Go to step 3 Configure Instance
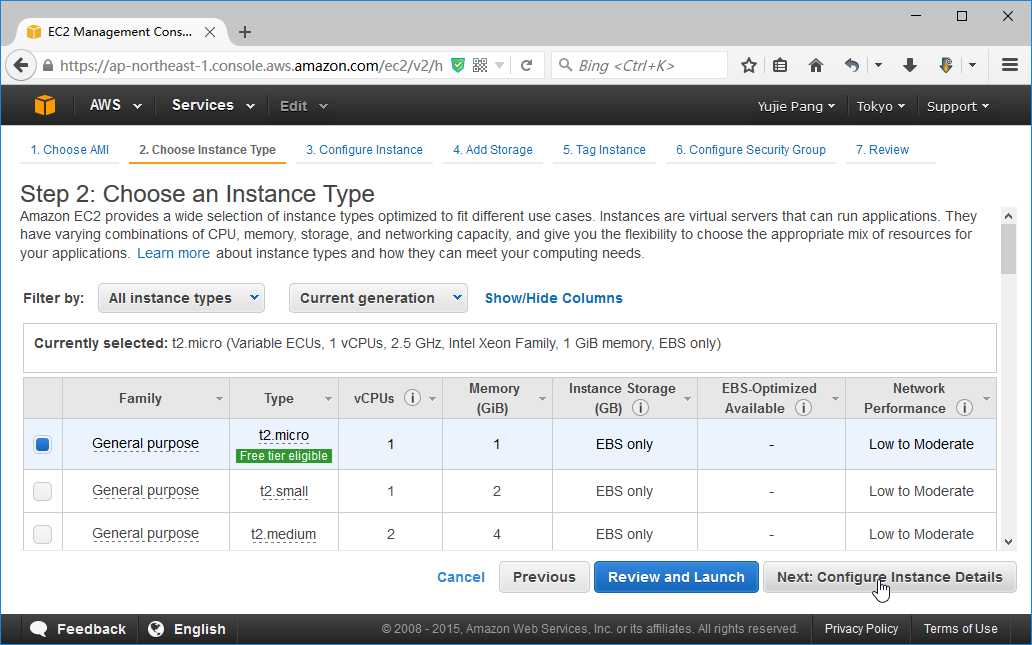1032x645 pixels. pos(364,149)
